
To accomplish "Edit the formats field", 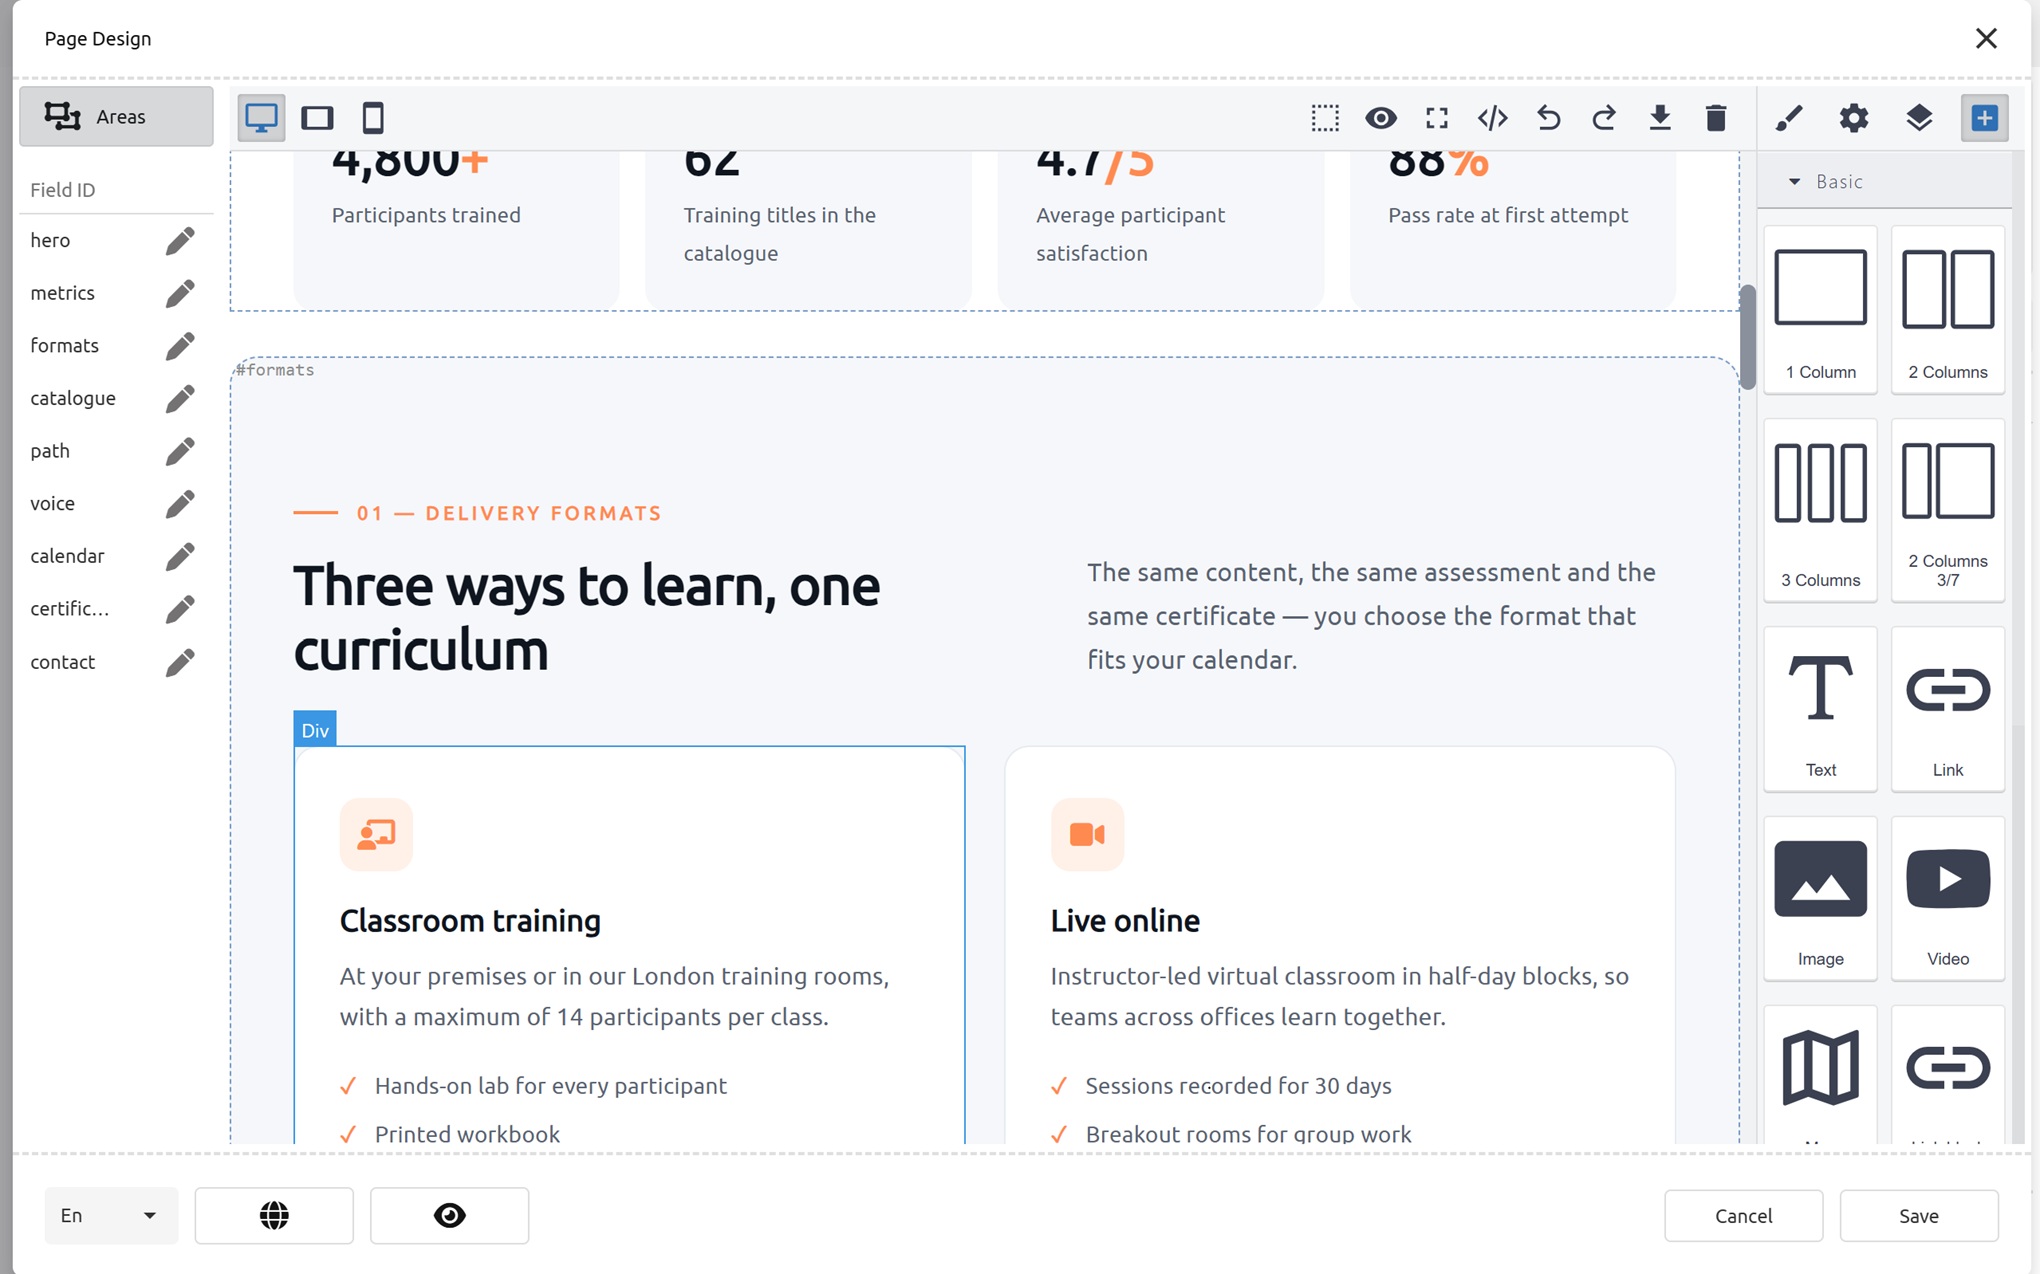I will tap(180, 346).
